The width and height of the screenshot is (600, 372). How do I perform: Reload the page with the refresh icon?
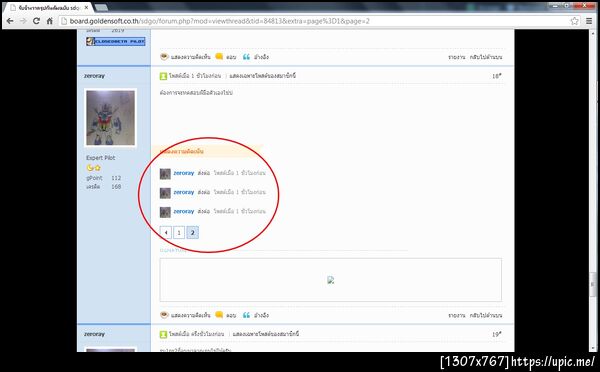point(36,21)
